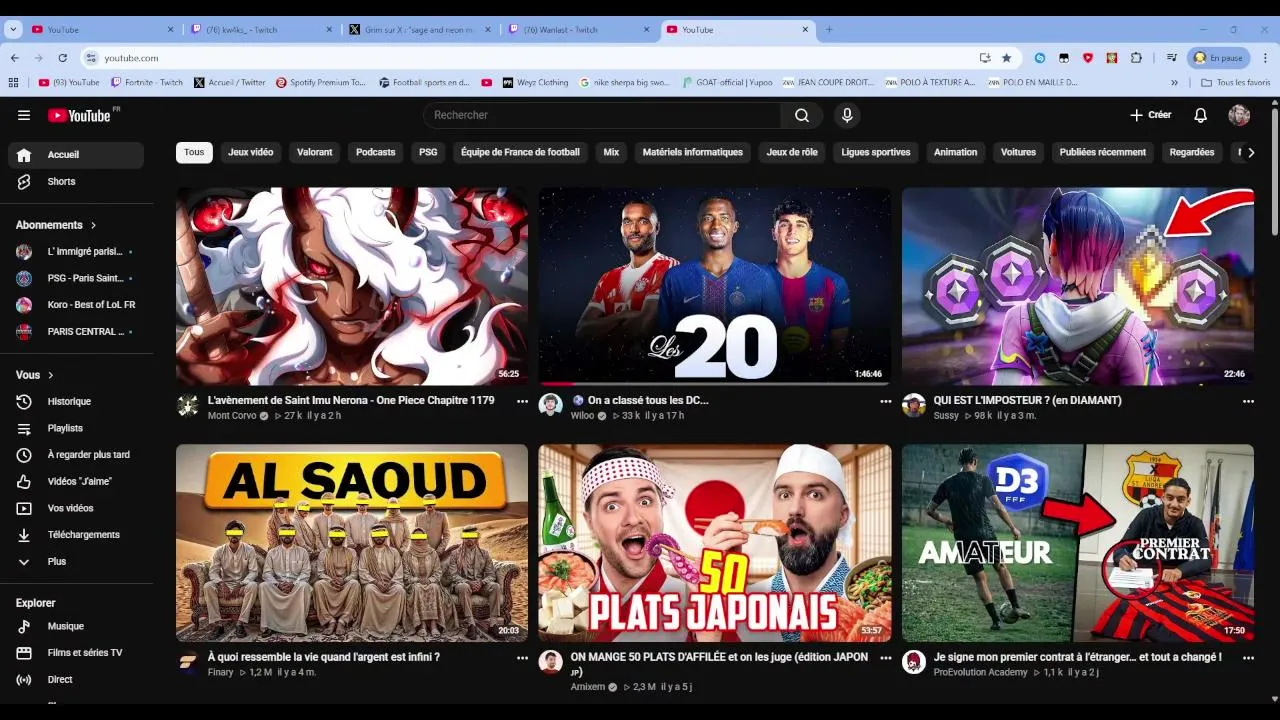This screenshot has width=1280, height=720.
Task: Go to Accueil in the sidebar
Action: 76,155
